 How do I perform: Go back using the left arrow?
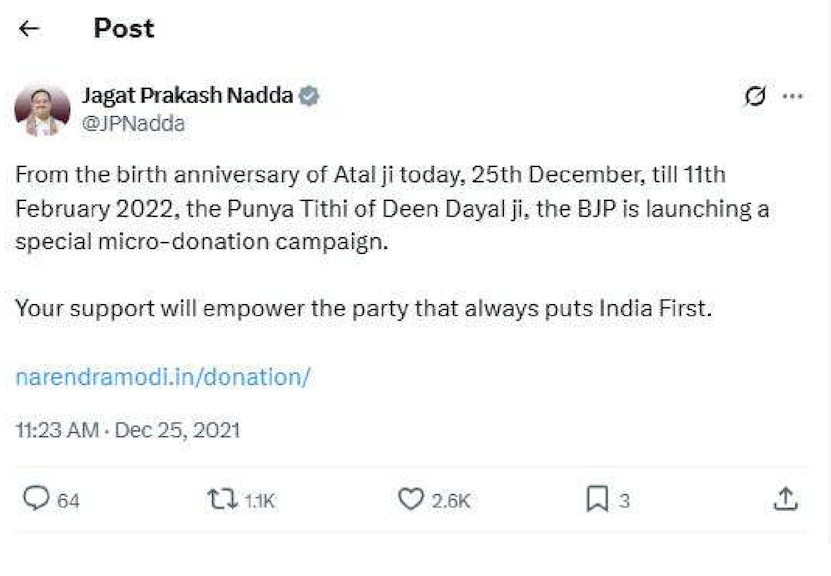click(29, 29)
